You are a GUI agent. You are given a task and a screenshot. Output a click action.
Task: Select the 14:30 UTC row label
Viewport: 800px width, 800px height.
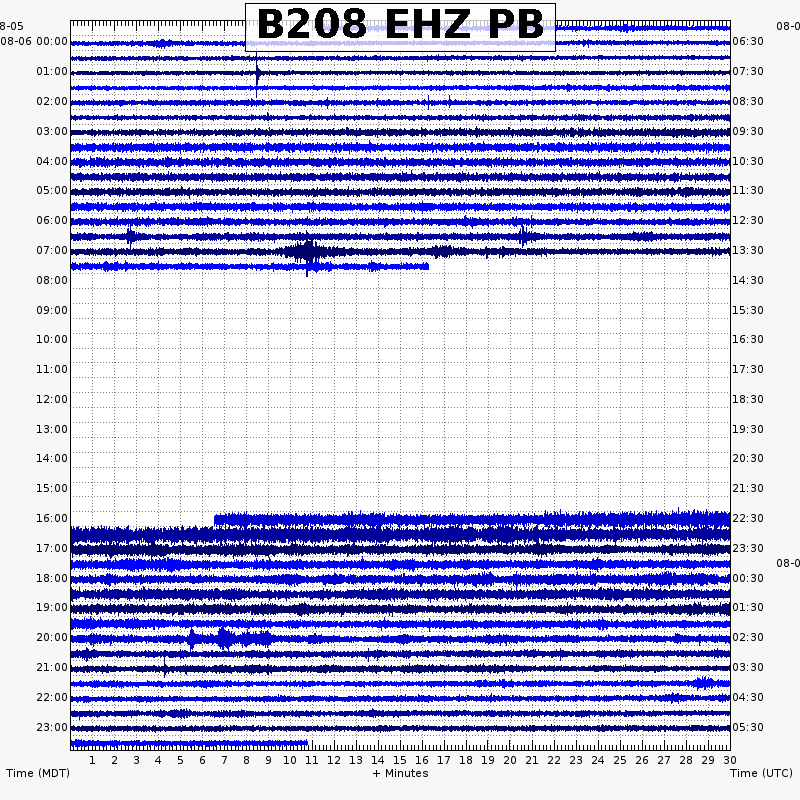point(748,281)
